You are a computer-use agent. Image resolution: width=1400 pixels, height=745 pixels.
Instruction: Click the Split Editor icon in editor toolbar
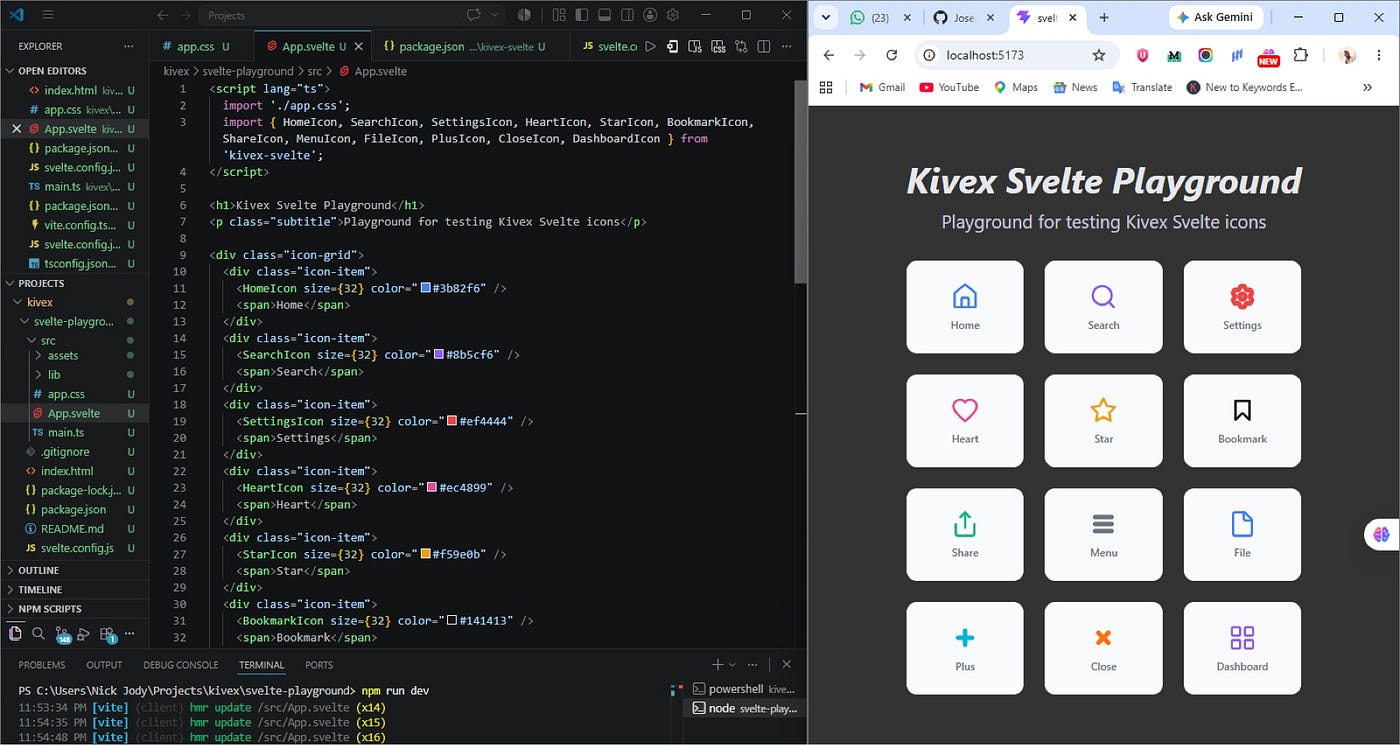pos(763,46)
